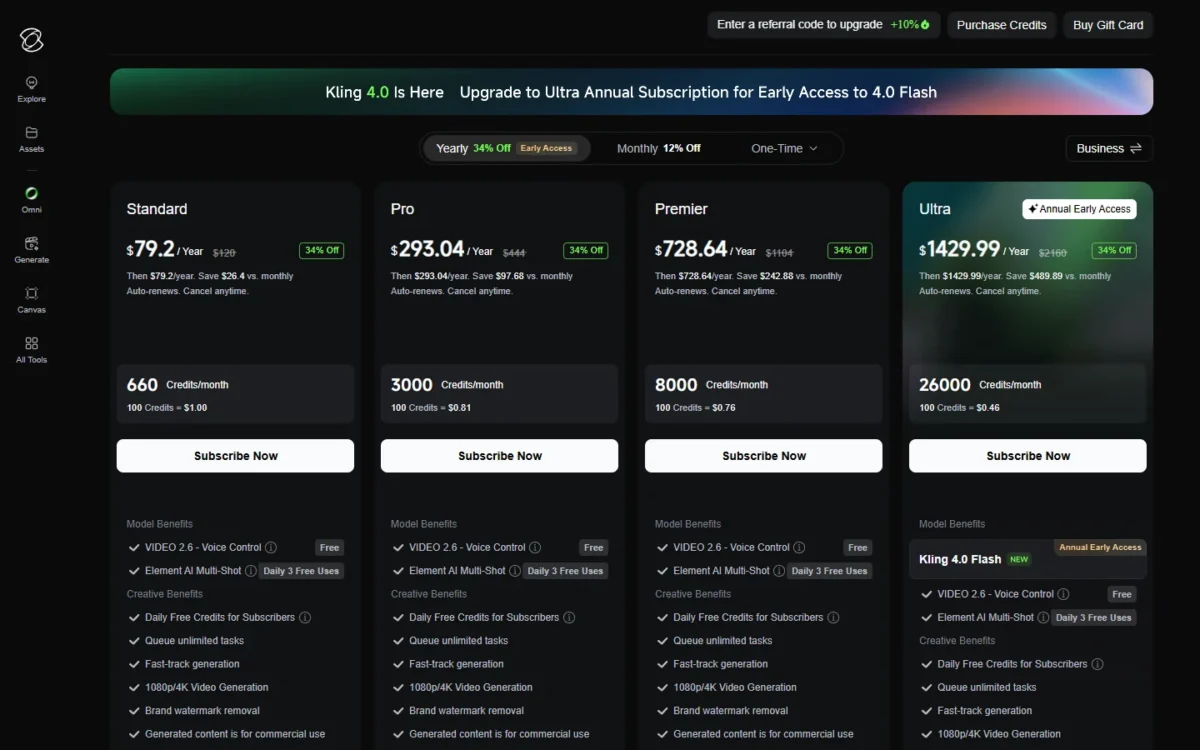Screen dimensions: 1200x750
Task: Click info icon beside Premier Element AI Multi-Shot
Action: click(x=779, y=571)
